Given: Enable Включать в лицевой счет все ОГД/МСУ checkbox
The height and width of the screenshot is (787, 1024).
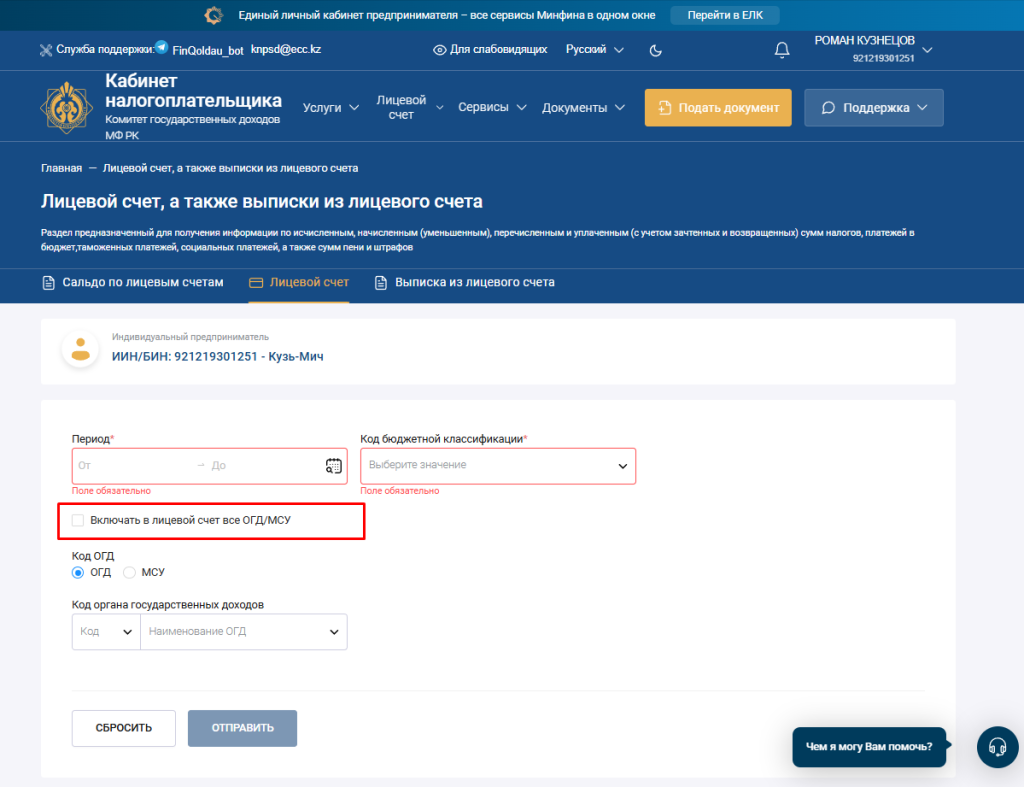Looking at the screenshot, I should pos(78,520).
